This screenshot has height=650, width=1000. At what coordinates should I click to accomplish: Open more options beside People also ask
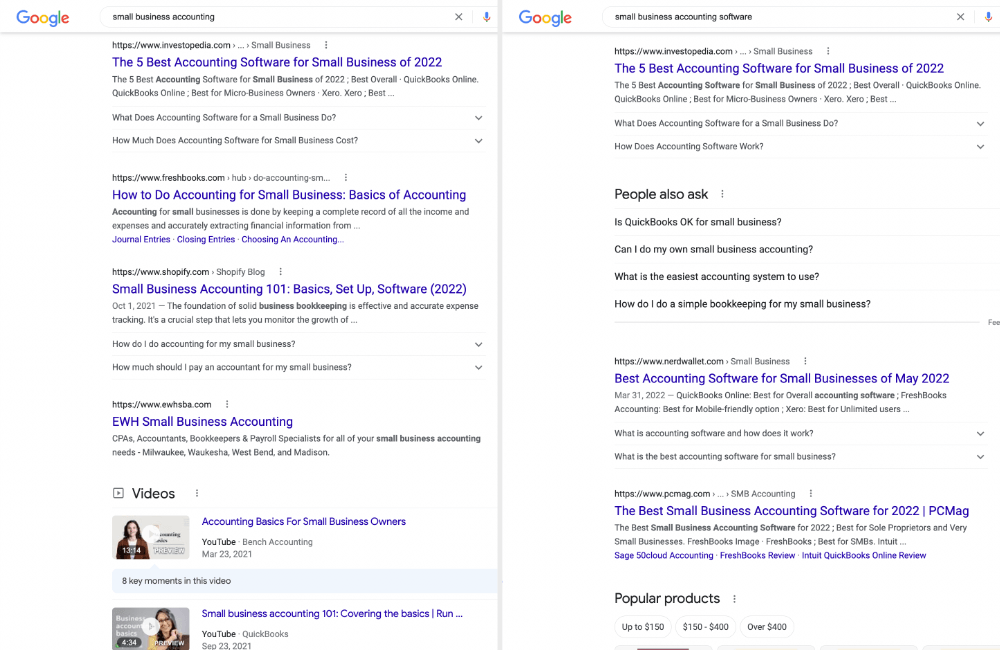tap(722, 194)
